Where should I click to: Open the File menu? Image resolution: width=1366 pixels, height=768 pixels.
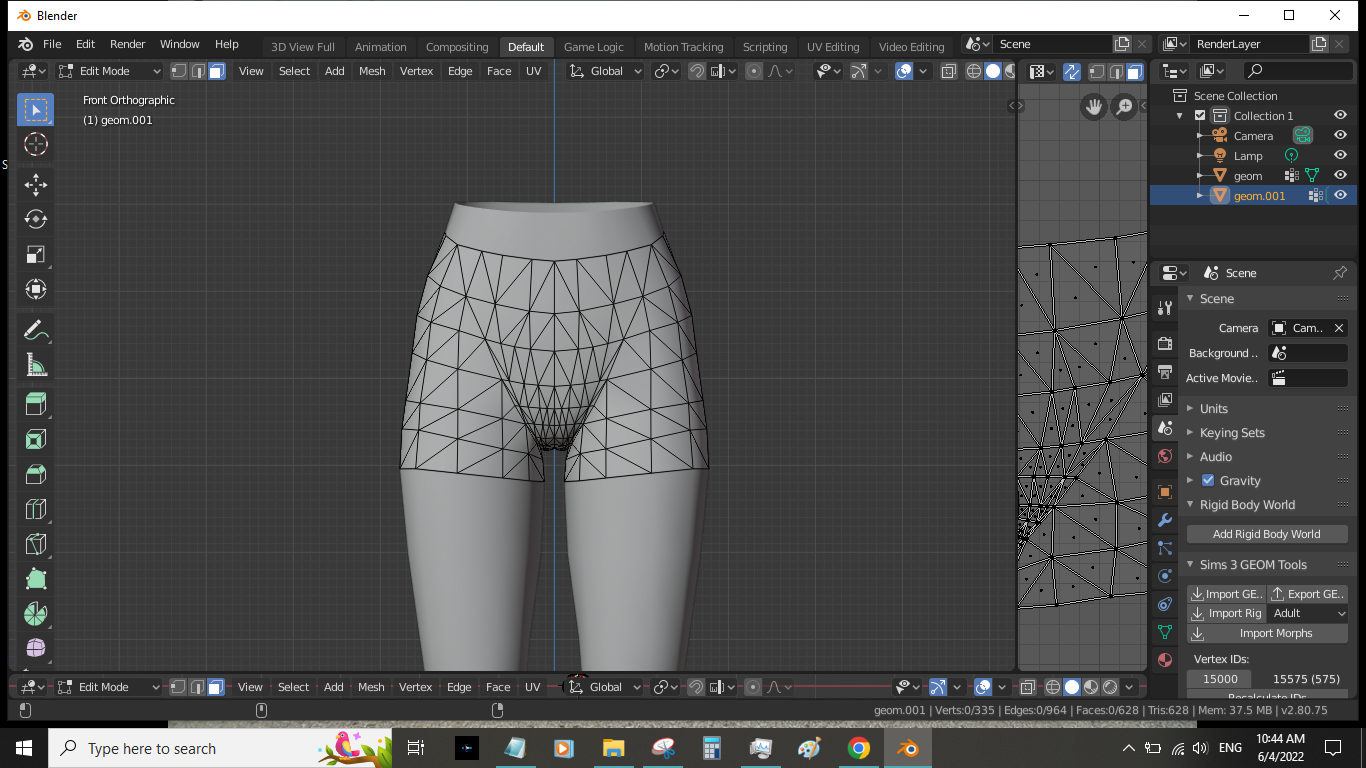52,44
